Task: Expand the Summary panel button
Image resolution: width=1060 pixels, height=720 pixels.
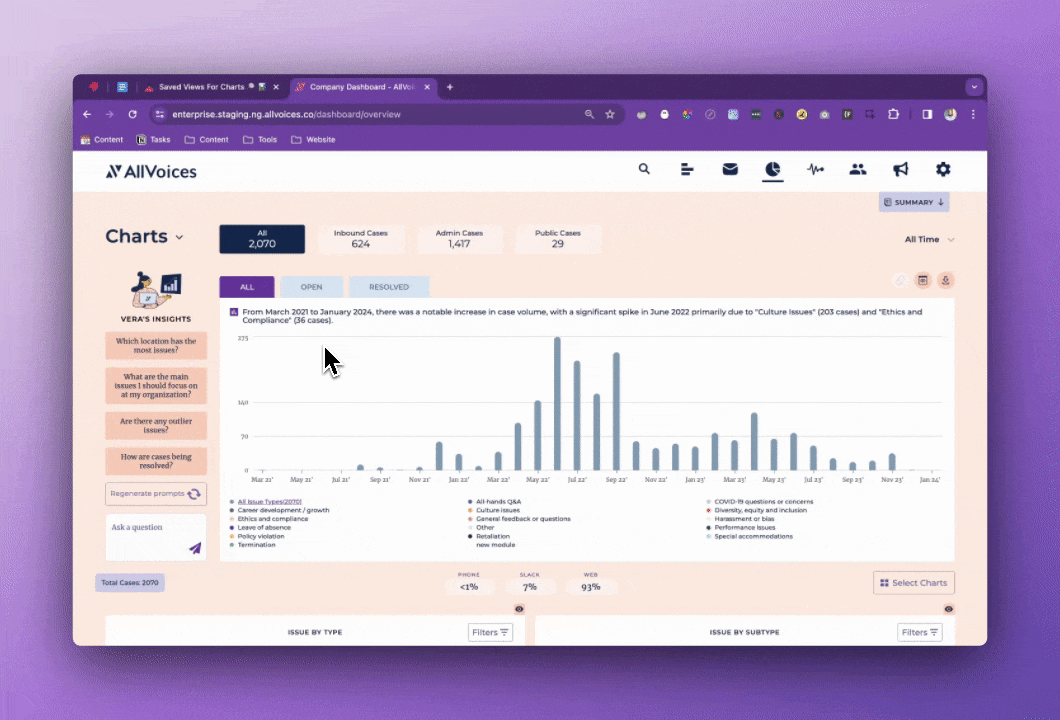Action: click(914, 202)
